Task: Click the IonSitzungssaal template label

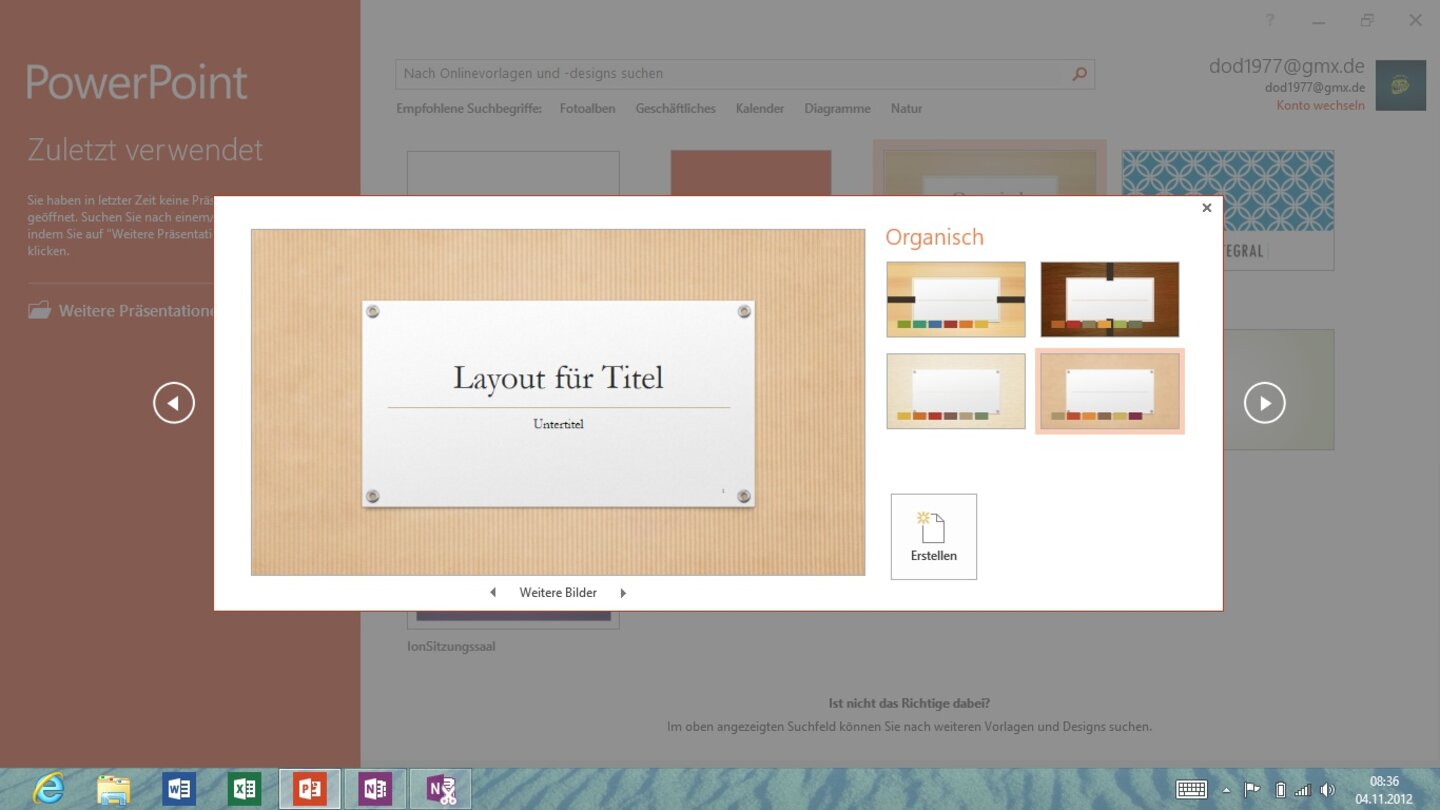Action: (451, 647)
